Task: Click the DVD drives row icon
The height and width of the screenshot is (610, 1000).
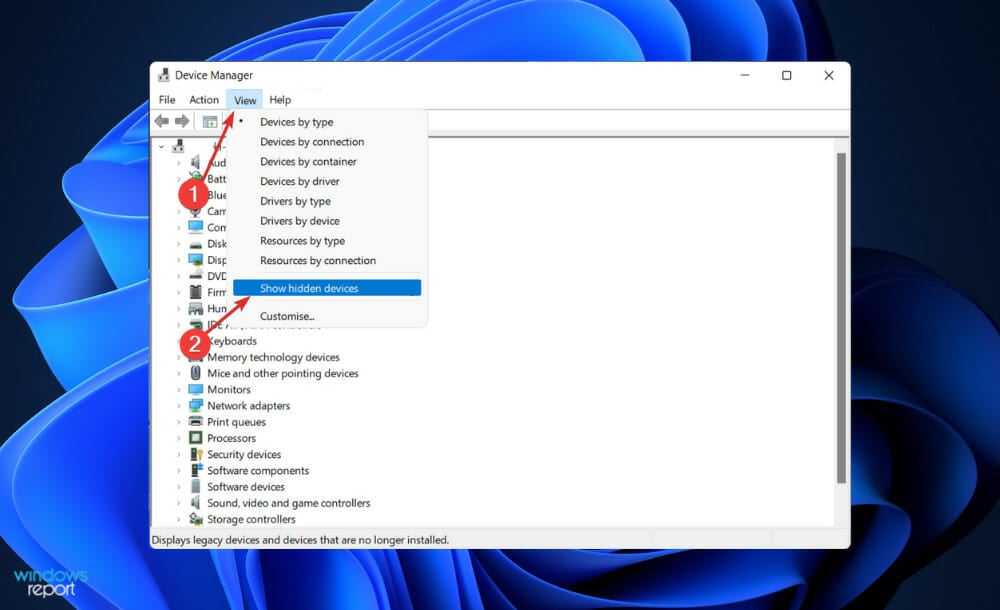Action: coord(196,276)
